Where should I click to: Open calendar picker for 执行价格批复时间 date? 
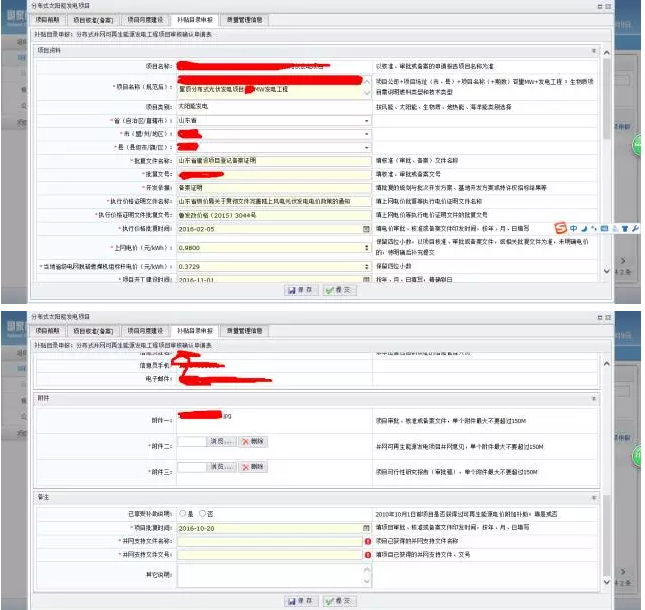pos(366,228)
